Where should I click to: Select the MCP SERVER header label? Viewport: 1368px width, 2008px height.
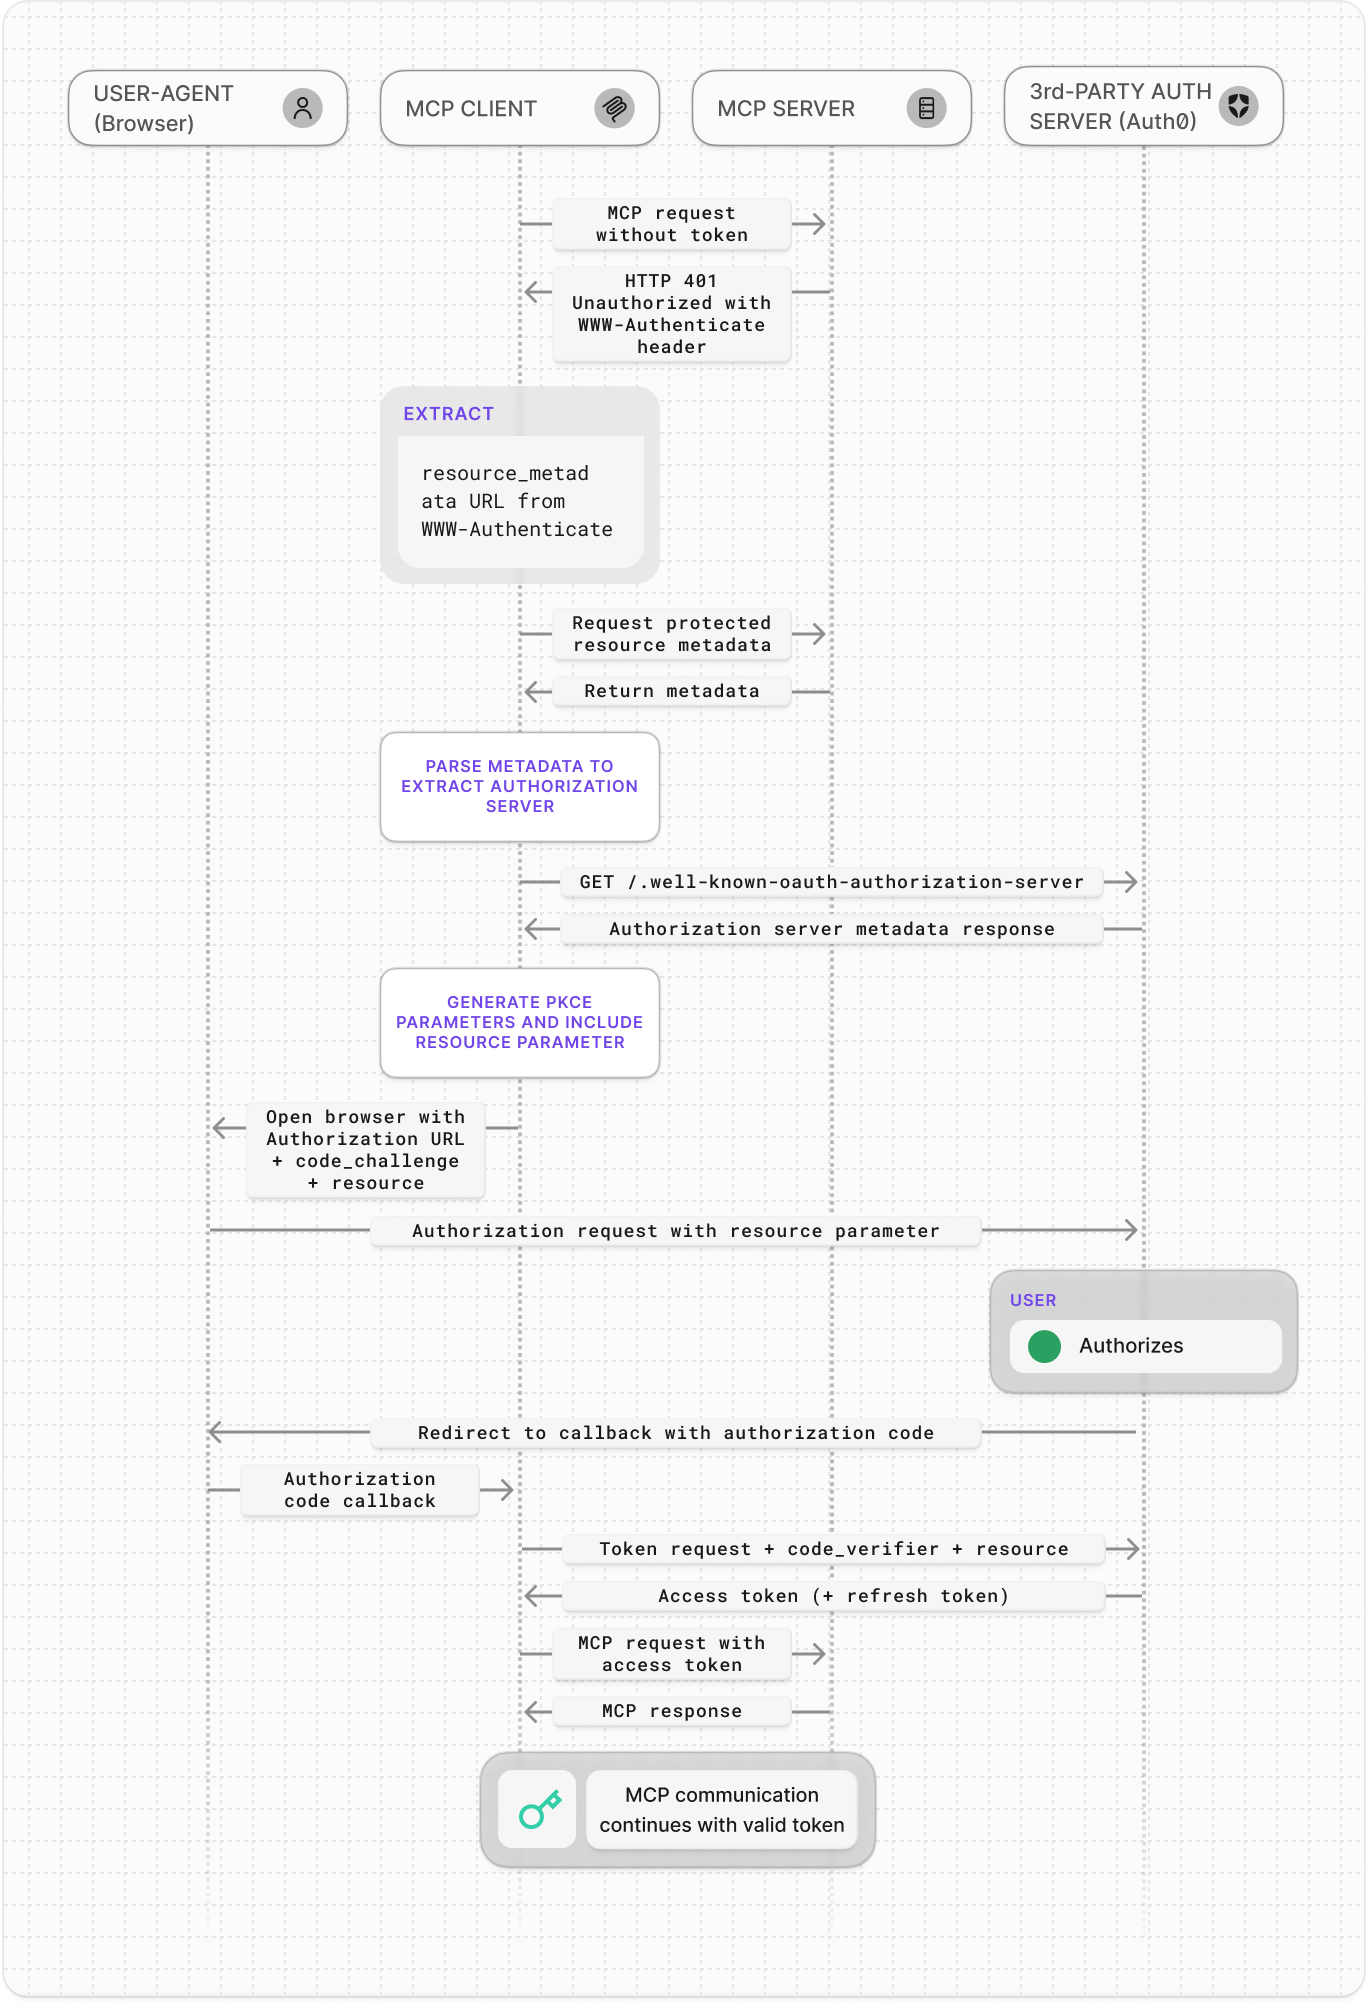click(786, 109)
